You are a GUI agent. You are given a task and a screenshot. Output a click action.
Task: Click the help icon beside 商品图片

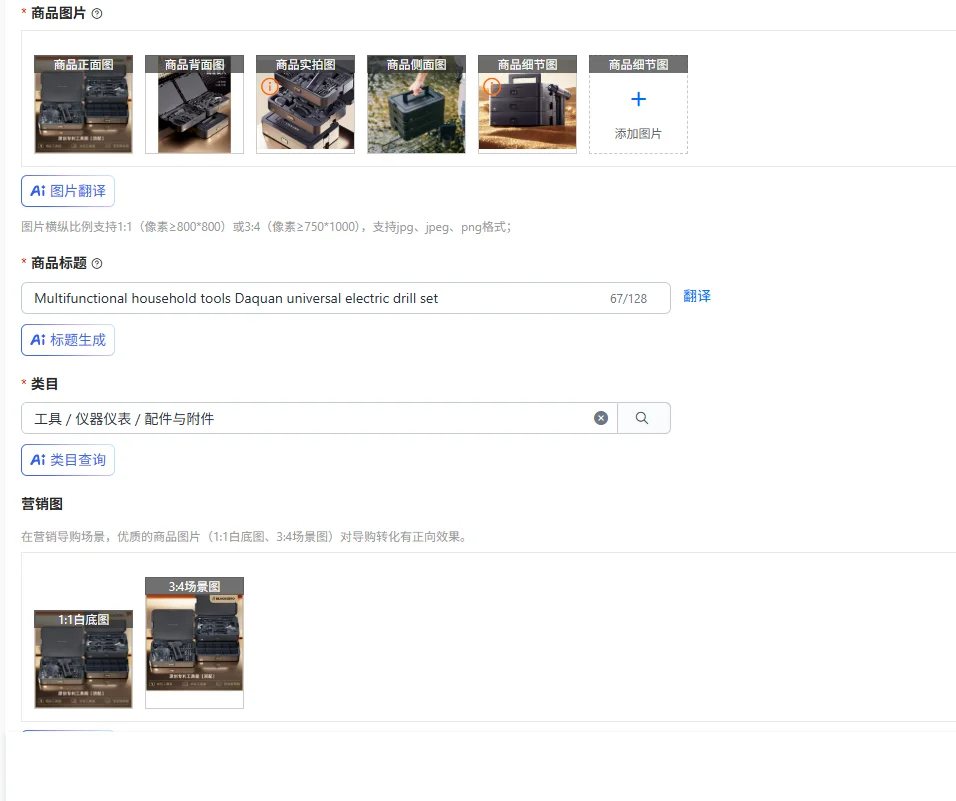pos(97,13)
